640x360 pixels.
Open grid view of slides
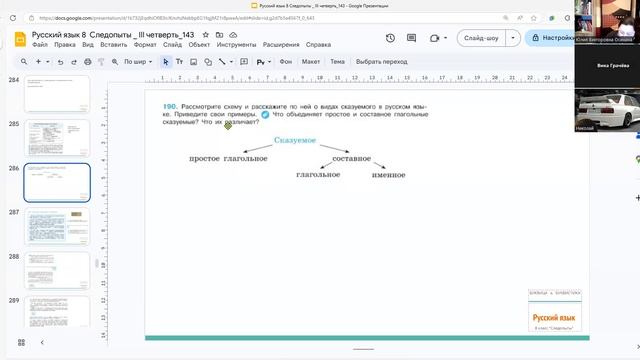22,342
